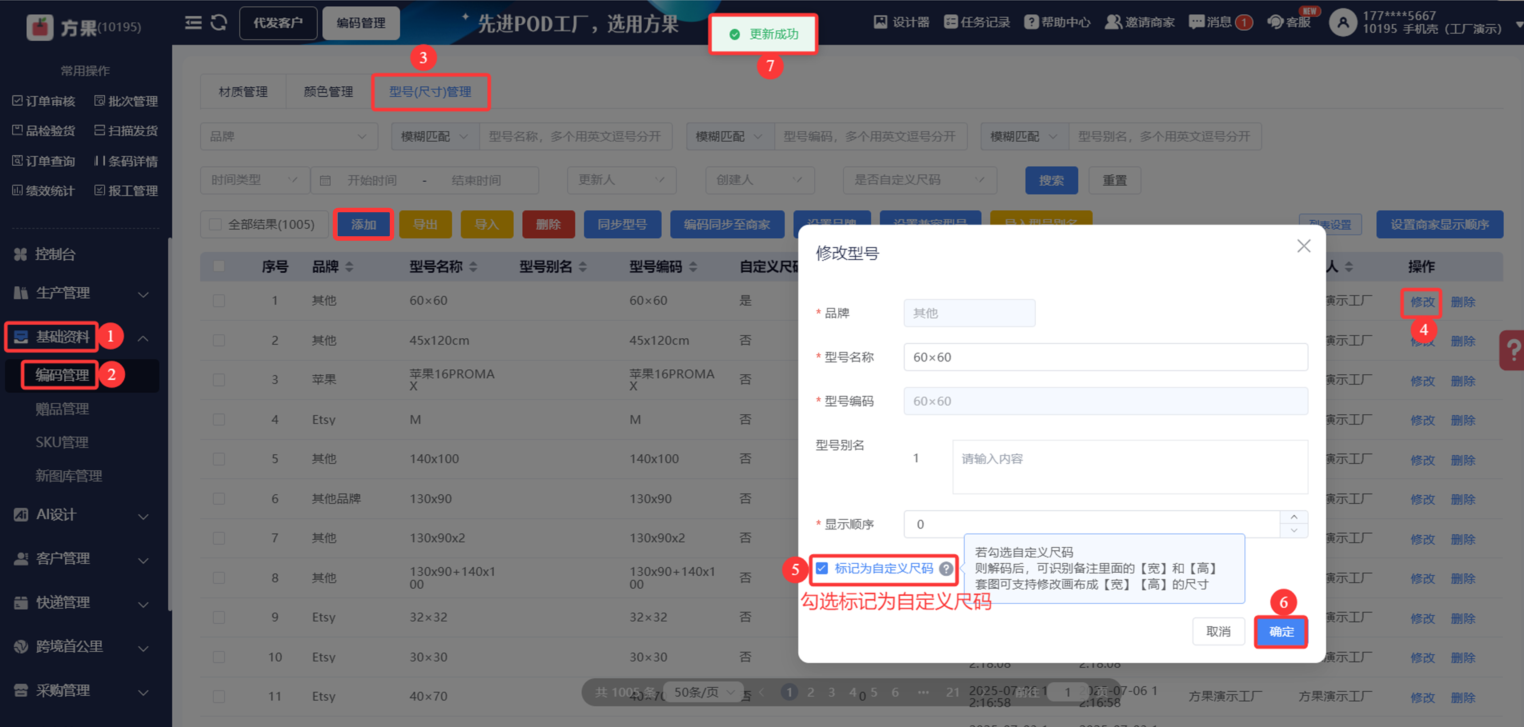Click the 控制台 dashboard icon

coord(20,255)
